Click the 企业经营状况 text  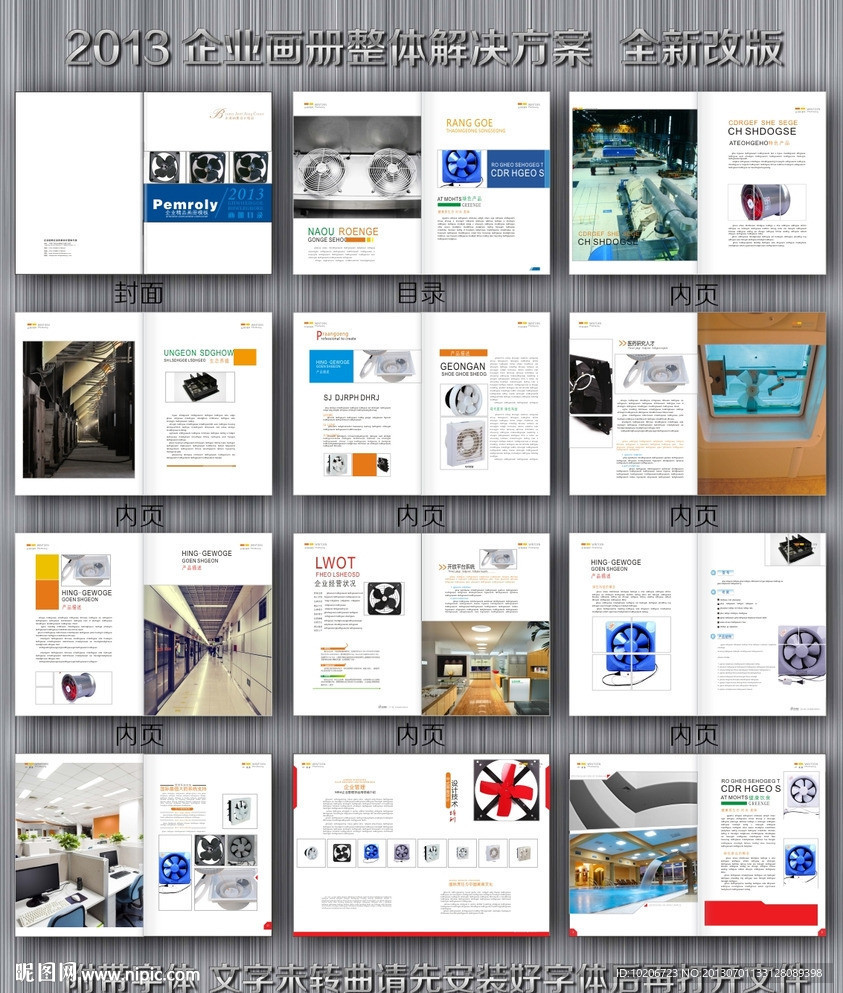pos(335,583)
